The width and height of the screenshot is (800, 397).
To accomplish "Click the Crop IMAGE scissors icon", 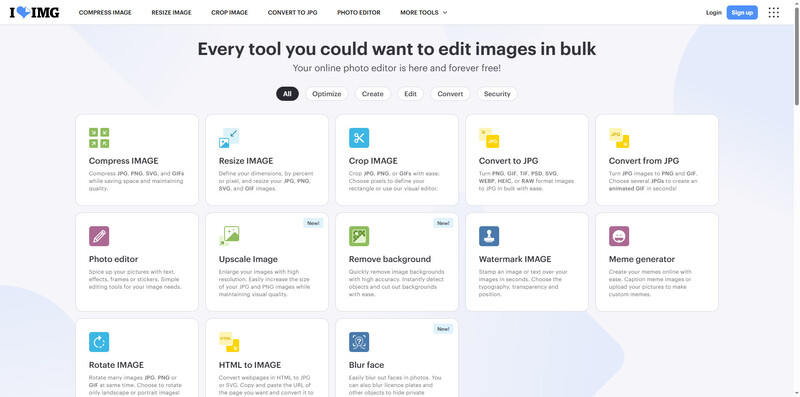I will [x=359, y=138].
